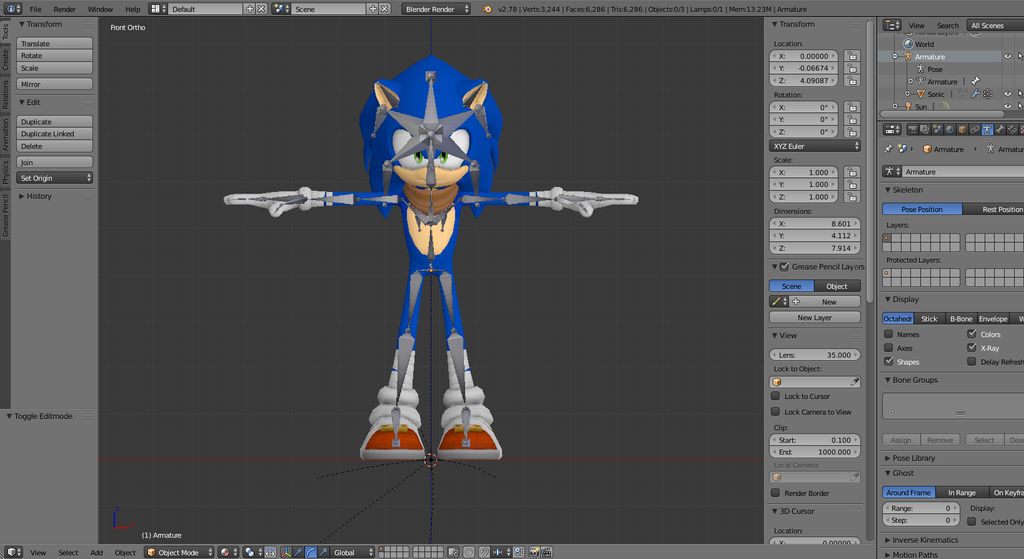The height and width of the screenshot is (559, 1024).
Task: Click the Translate button
Action: (x=54, y=43)
